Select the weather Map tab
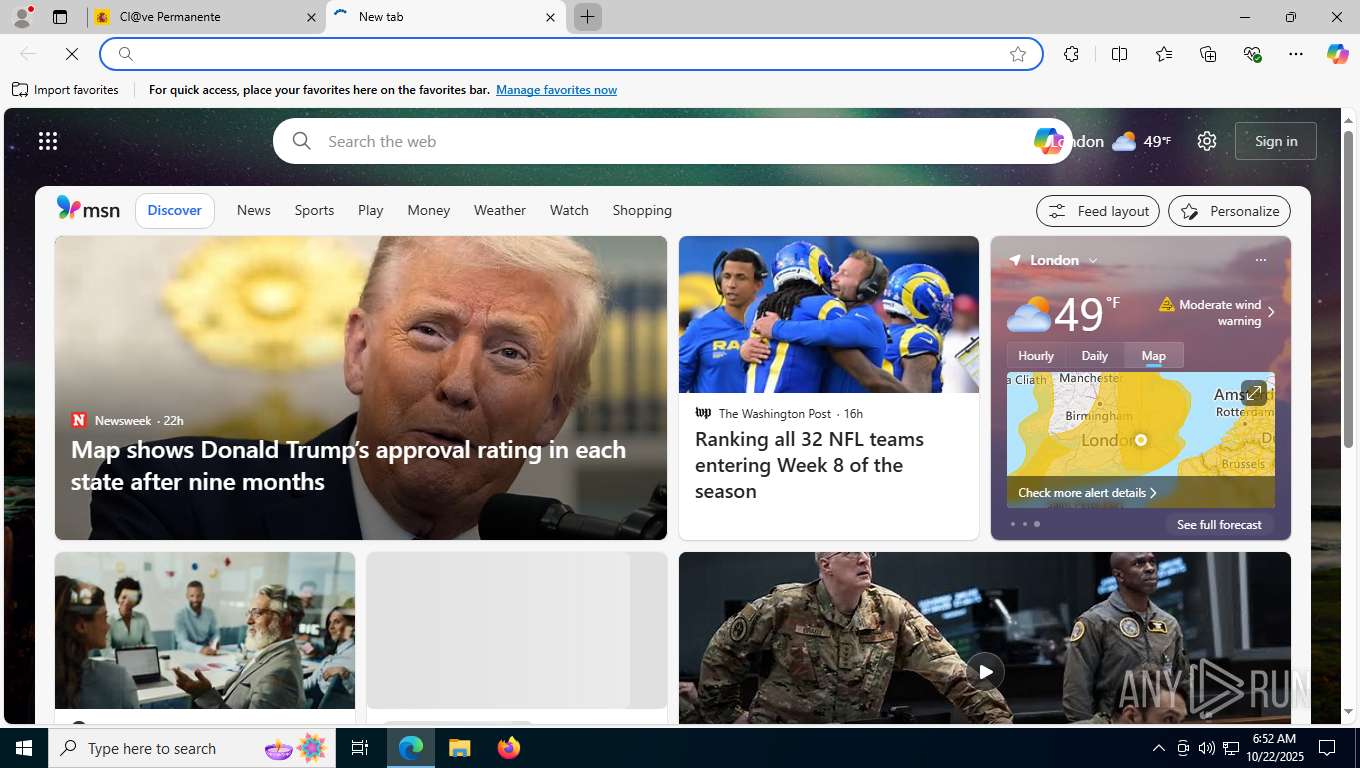The height and width of the screenshot is (768, 1360). tap(1154, 356)
